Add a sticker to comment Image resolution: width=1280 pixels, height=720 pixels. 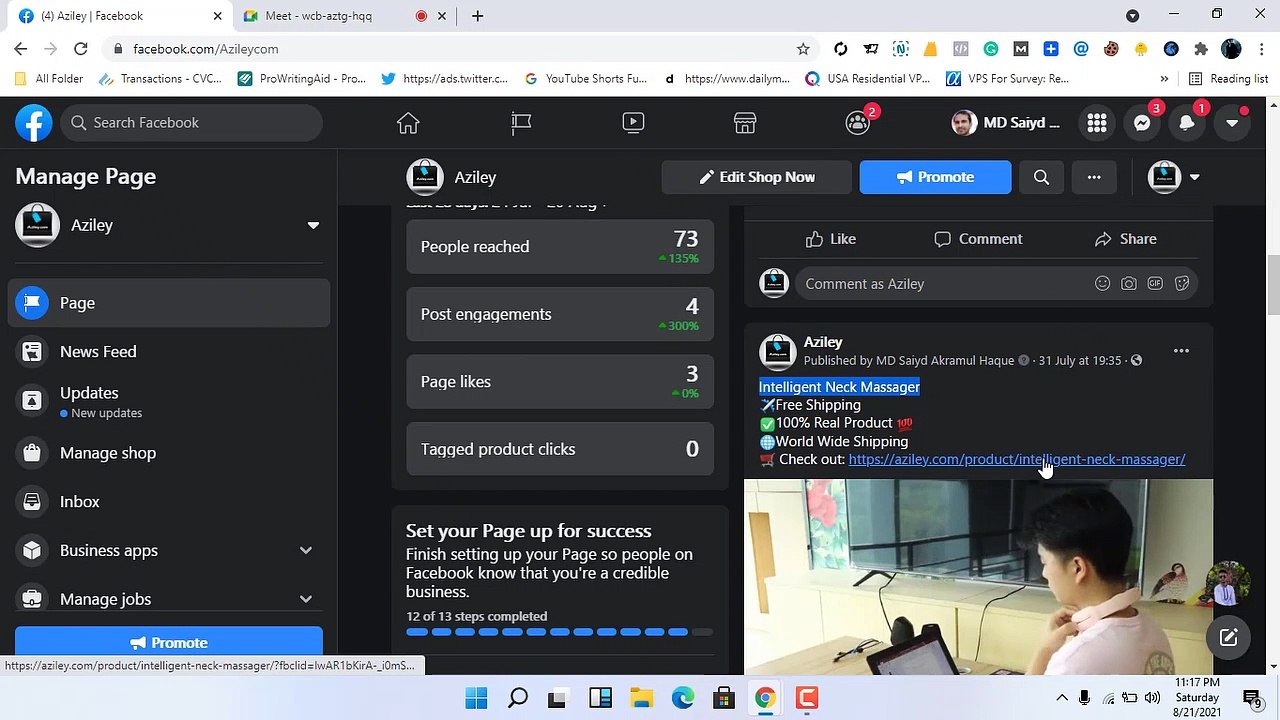pyautogui.click(x=1182, y=284)
